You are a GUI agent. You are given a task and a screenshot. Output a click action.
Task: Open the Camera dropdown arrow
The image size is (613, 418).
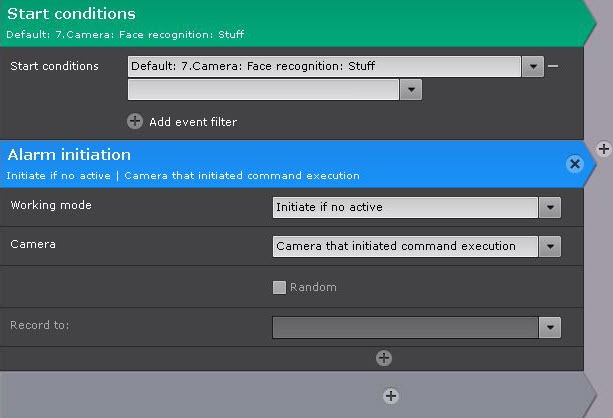pos(550,246)
